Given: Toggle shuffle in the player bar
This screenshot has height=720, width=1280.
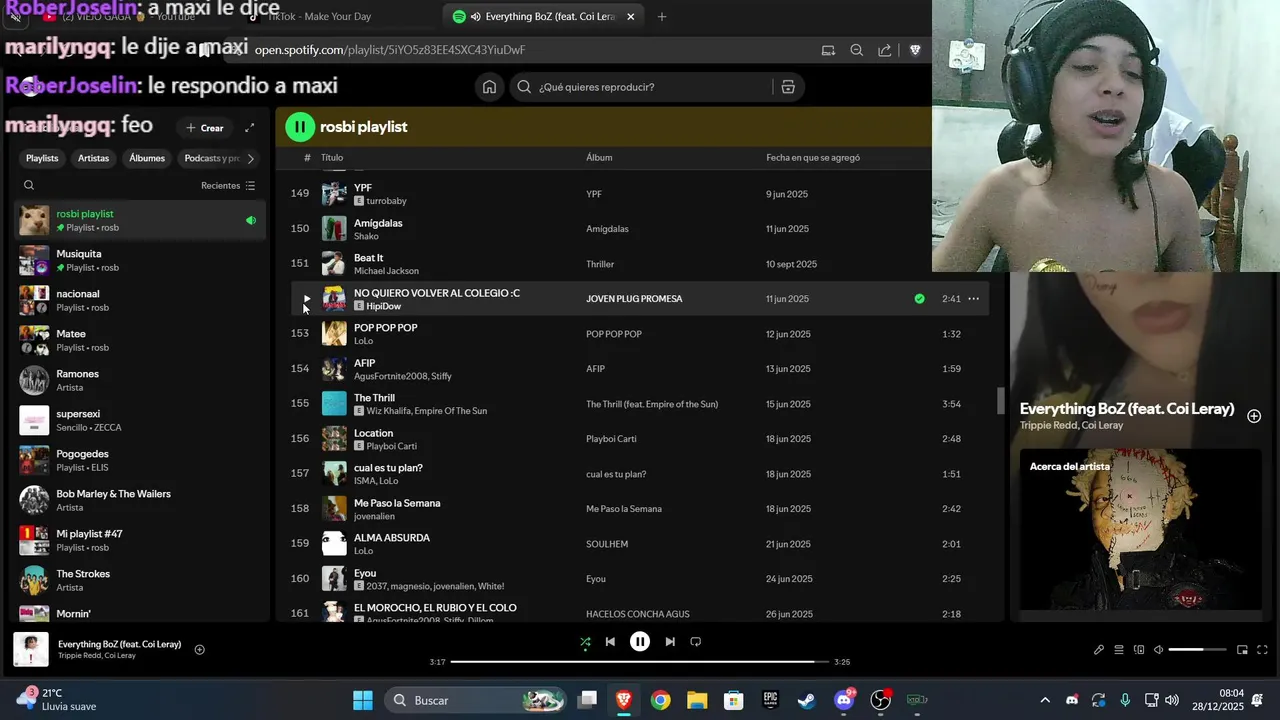Looking at the screenshot, I should point(585,642).
